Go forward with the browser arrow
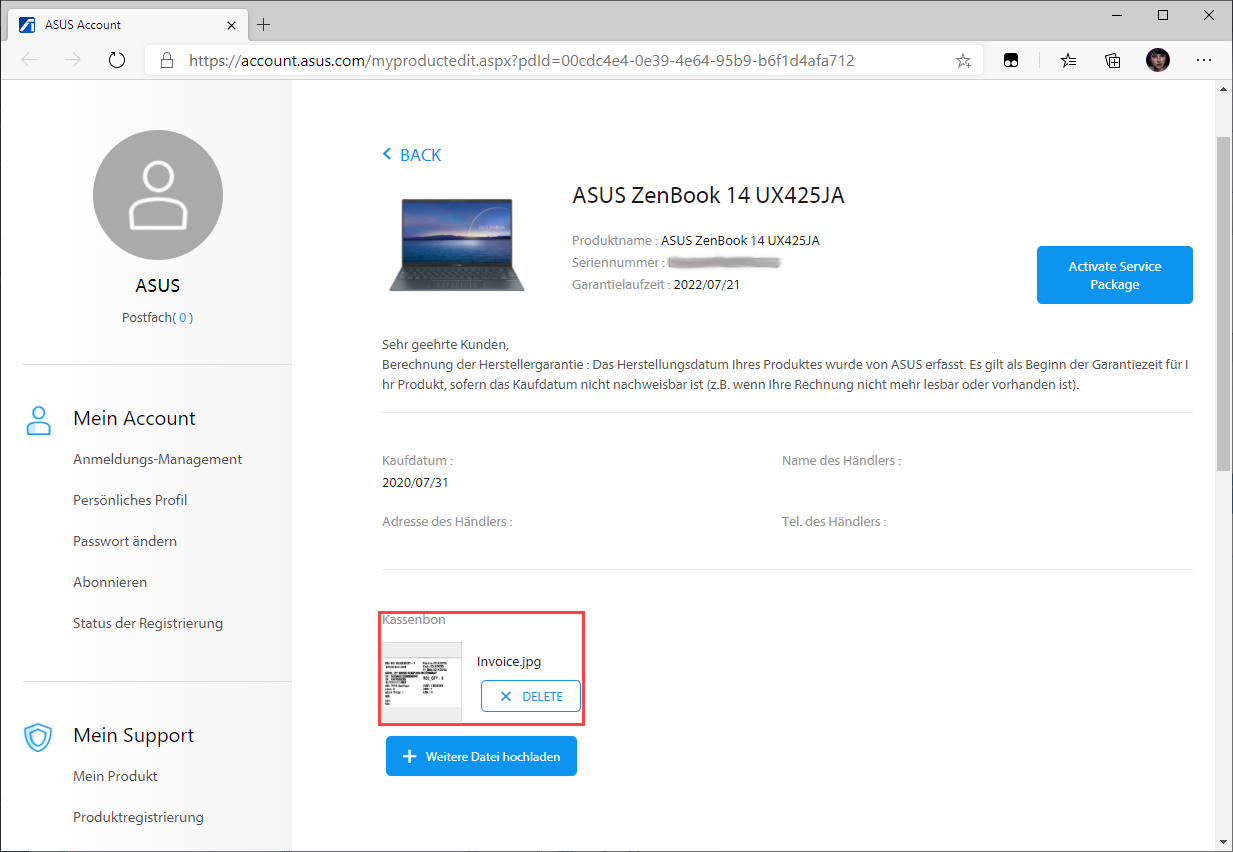Viewport: 1233px width, 852px height. (x=73, y=60)
